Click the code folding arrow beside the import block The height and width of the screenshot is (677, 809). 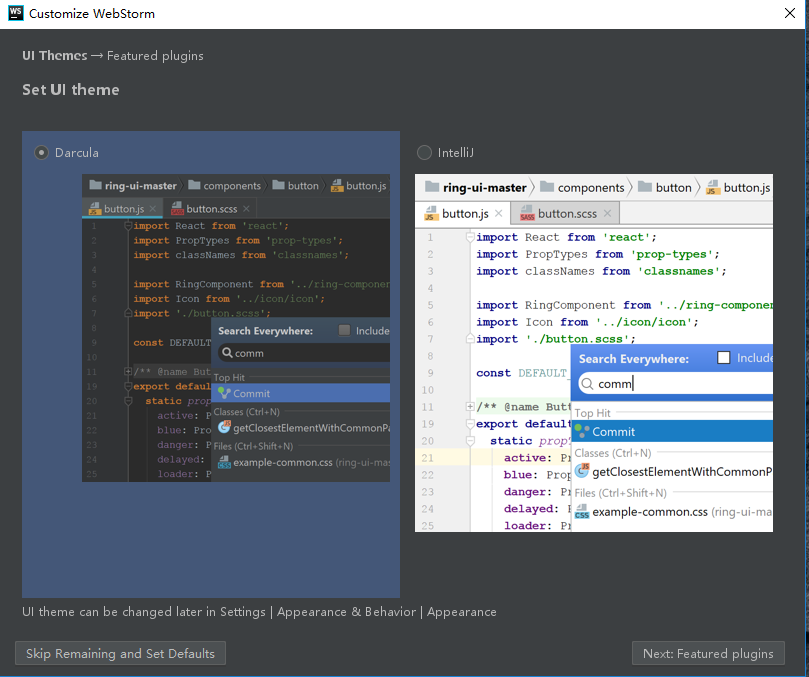click(470, 236)
